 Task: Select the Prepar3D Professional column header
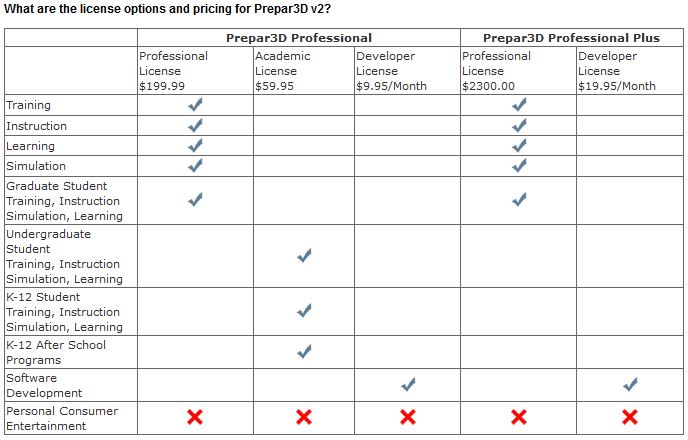click(x=299, y=38)
